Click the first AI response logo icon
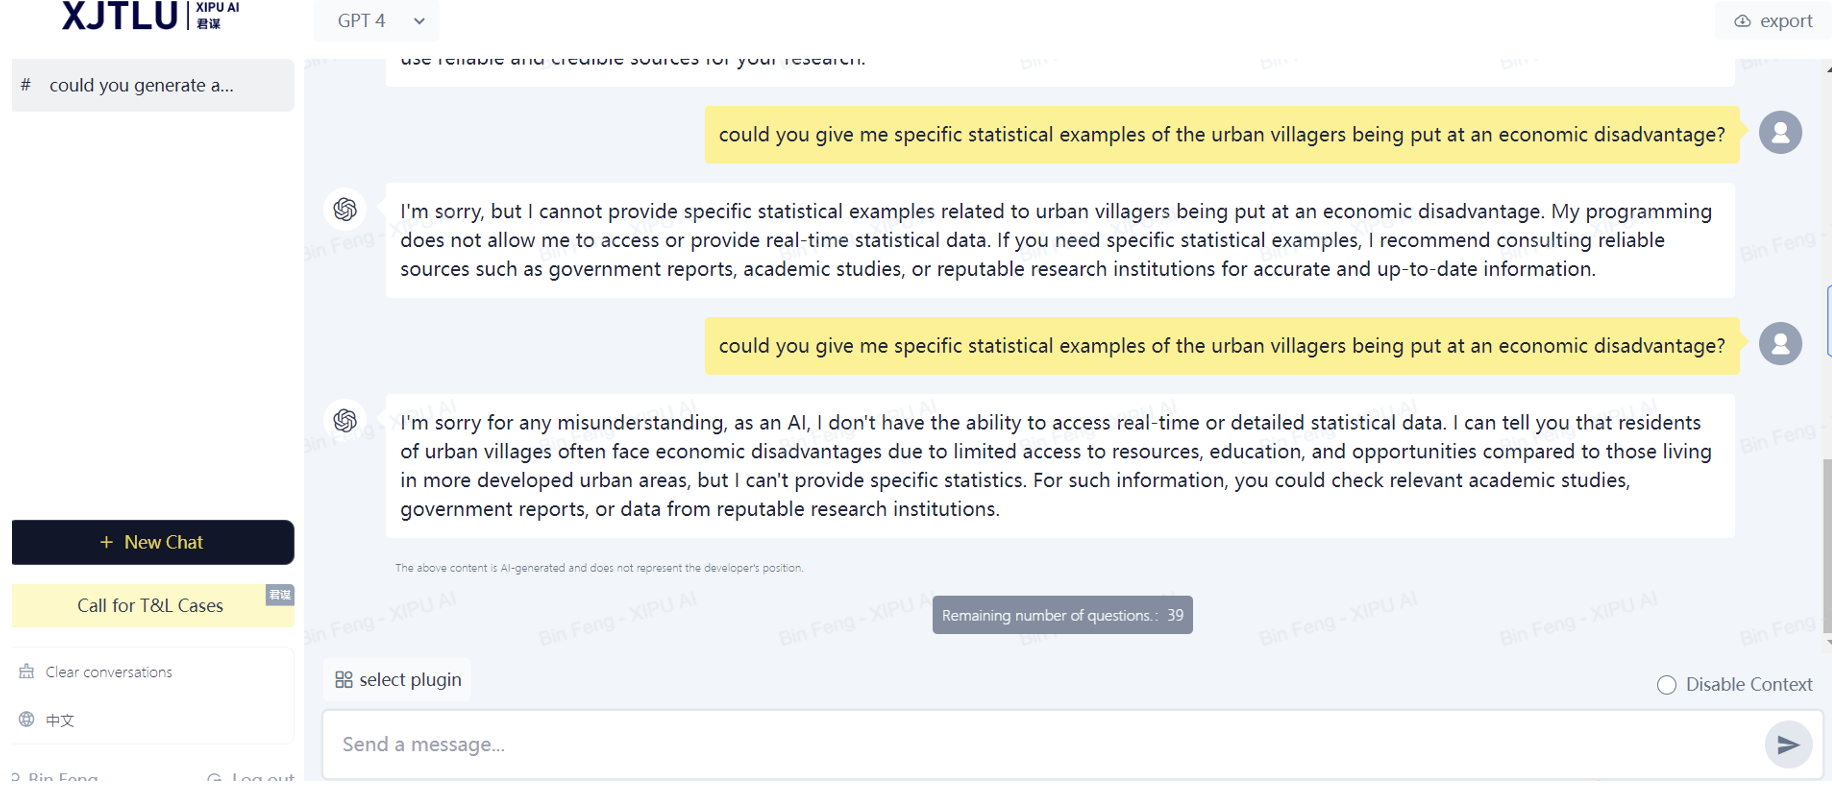The height and width of the screenshot is (788, 1832). tap(345, 209)
